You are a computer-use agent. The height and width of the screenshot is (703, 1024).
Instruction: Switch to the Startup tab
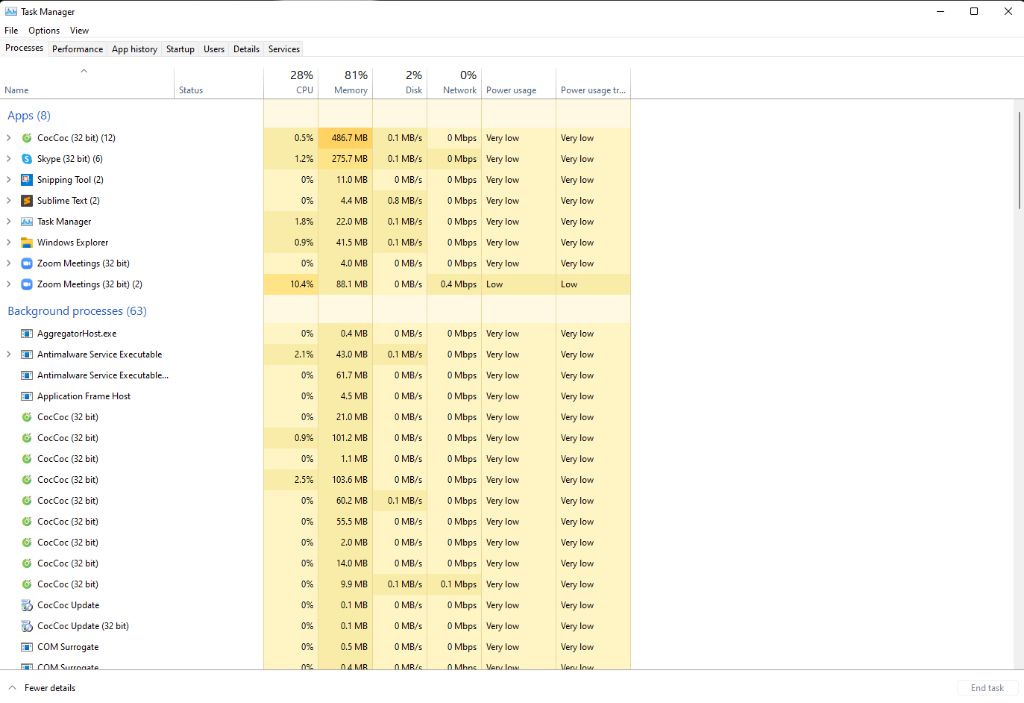180,49
